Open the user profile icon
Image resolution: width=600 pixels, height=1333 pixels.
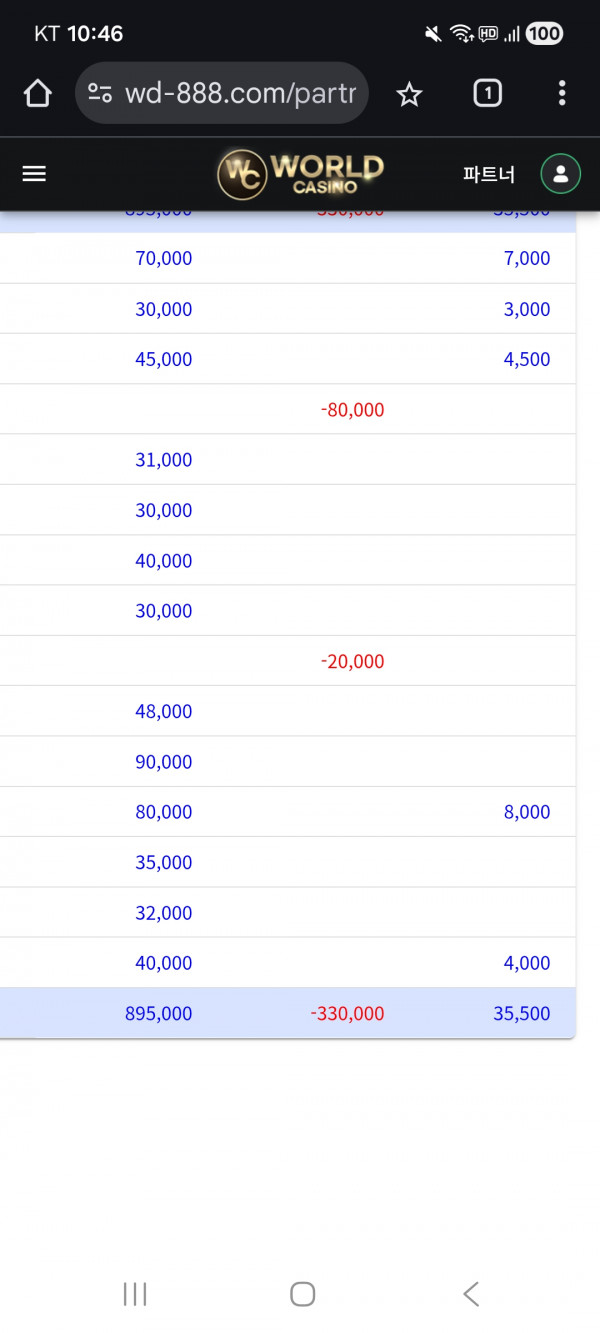560,174
